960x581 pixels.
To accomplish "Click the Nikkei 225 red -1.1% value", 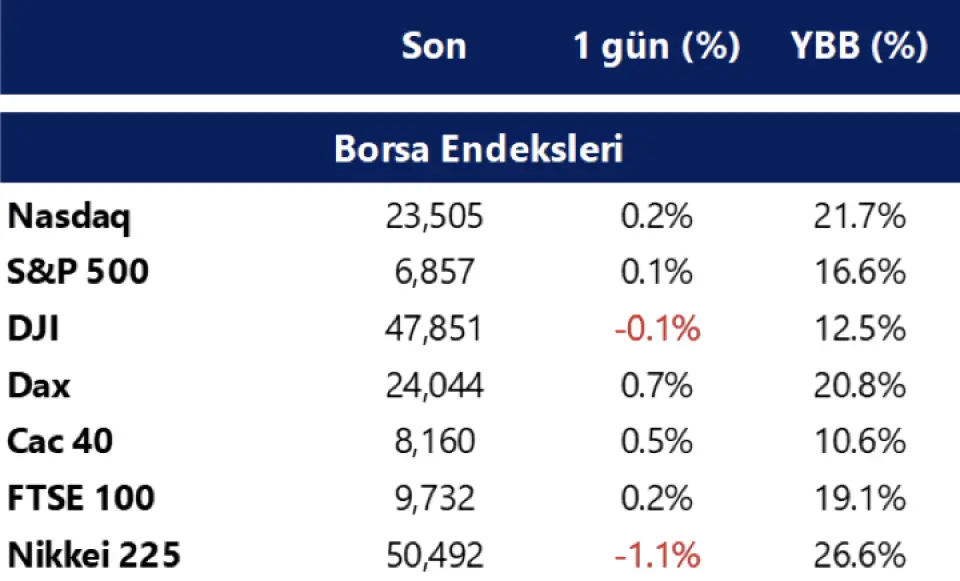I will coord(656,554).
